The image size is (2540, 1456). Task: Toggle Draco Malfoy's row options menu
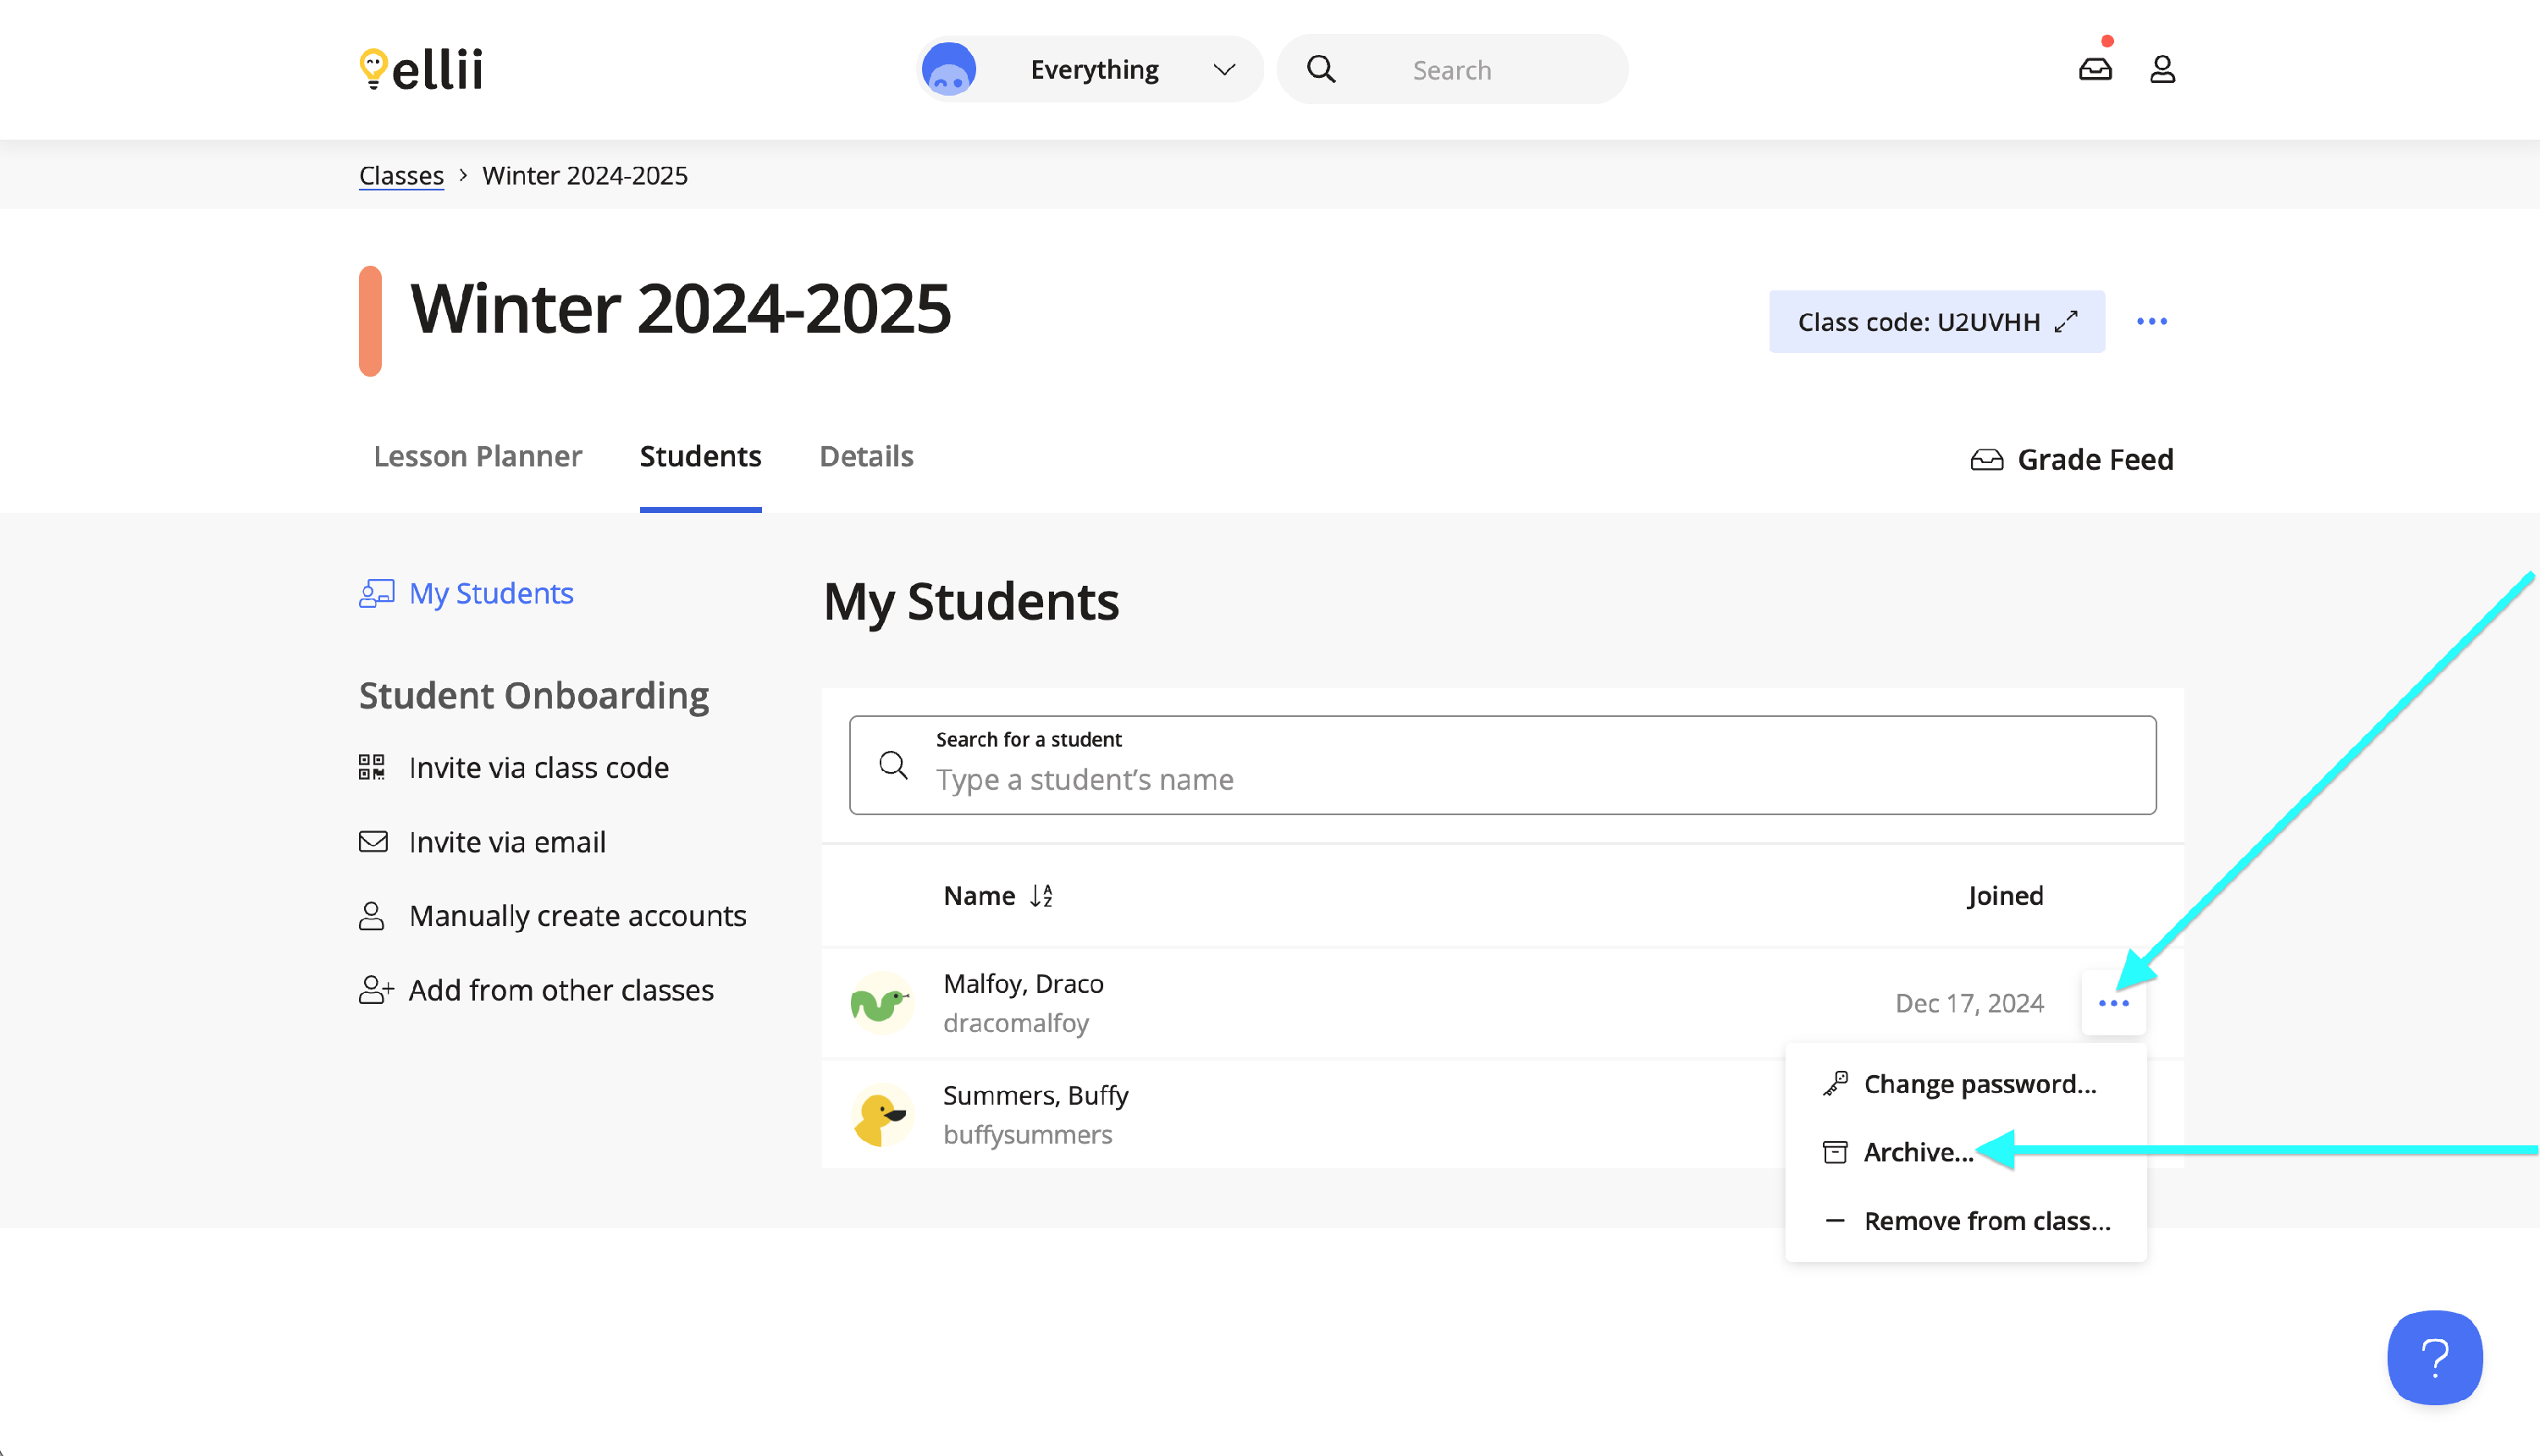2113,1003
